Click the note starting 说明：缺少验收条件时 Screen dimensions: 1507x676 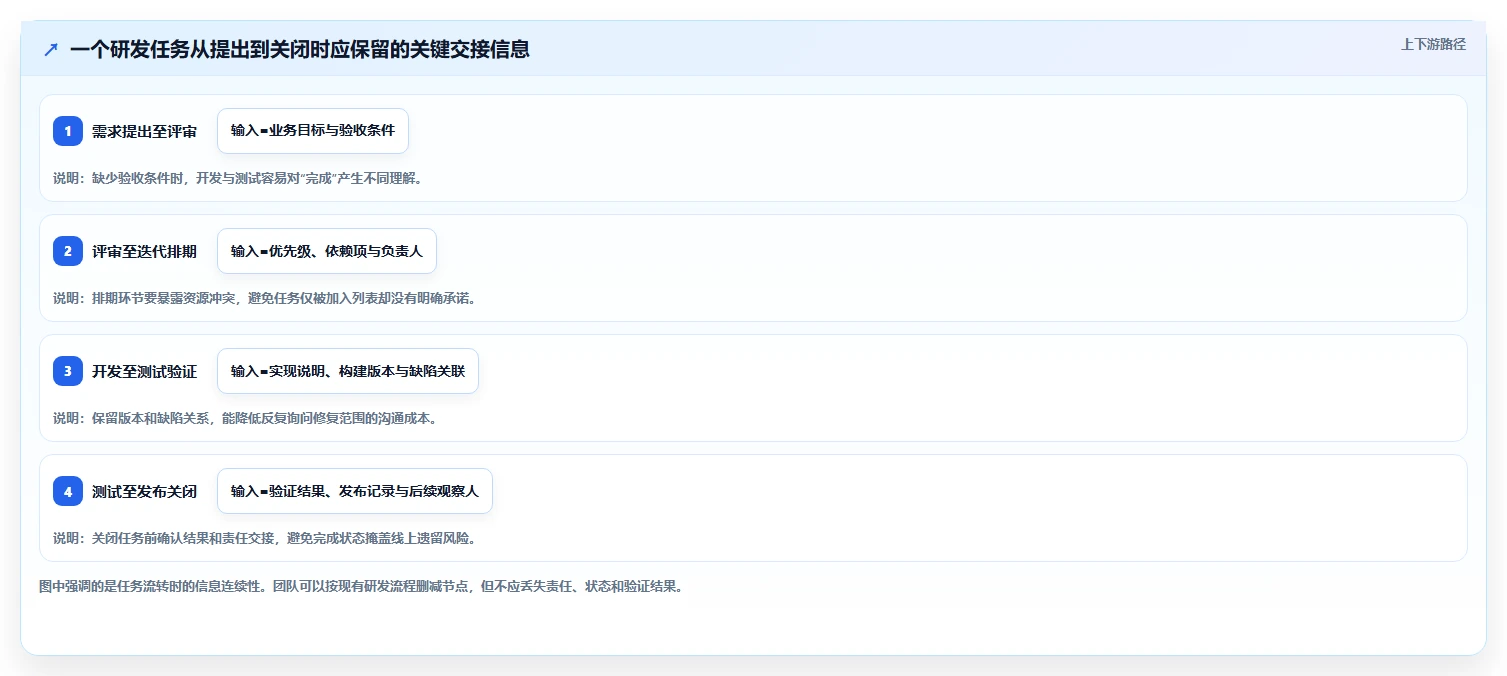[x=237, y=178]
